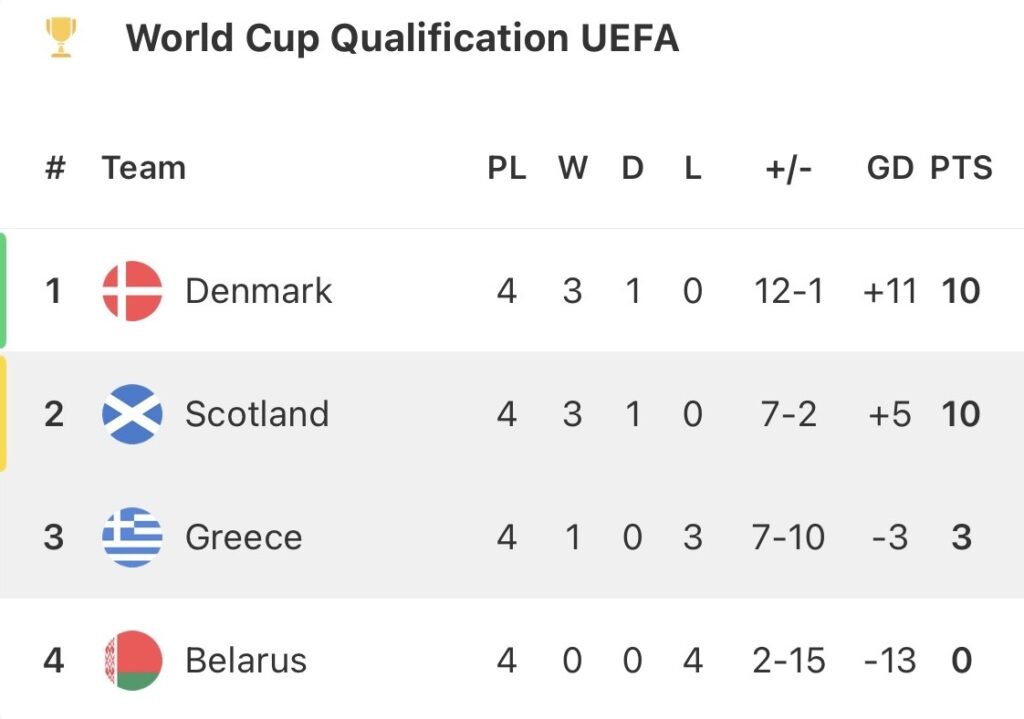The height and width of the screenshot is (719, 1024).
Task: Open the Greece team entry
Action: click(x=243, y=537)
